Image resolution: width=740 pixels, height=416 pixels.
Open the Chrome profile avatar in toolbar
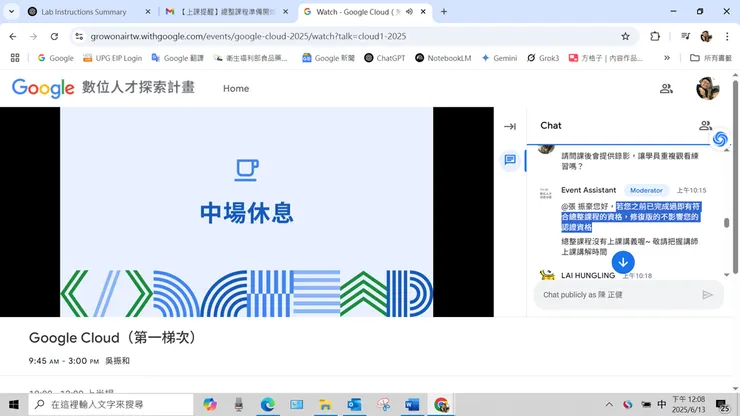(x=706, y=36)
